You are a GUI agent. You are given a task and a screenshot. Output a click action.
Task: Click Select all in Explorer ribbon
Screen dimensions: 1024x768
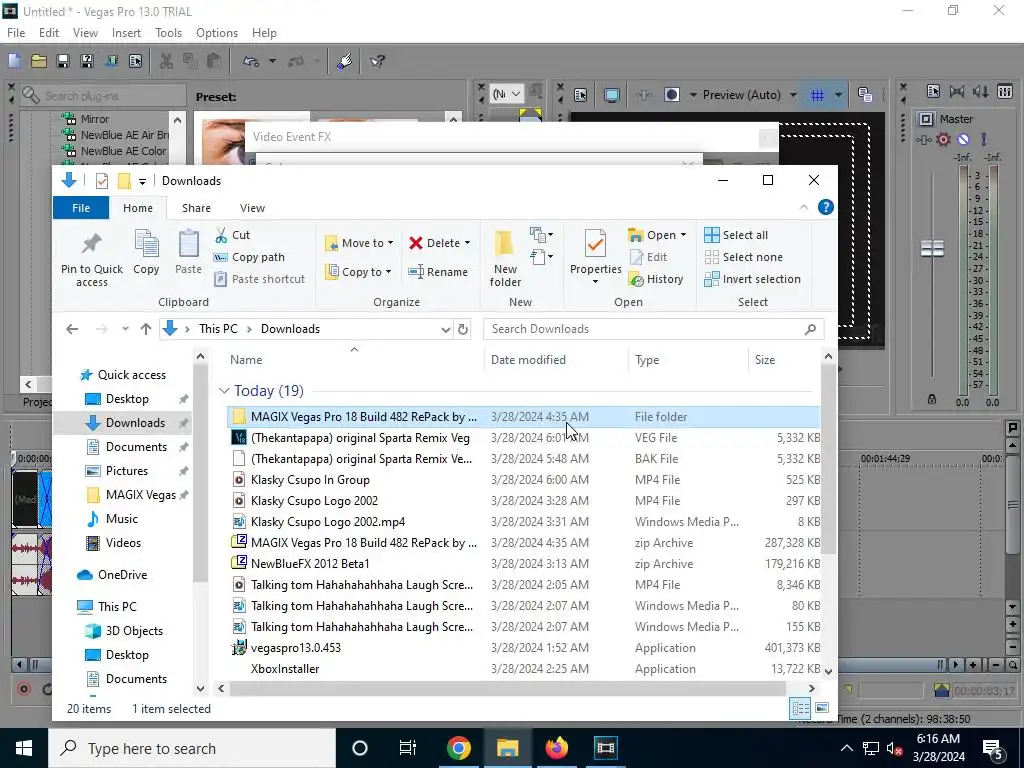click(737, 235)
